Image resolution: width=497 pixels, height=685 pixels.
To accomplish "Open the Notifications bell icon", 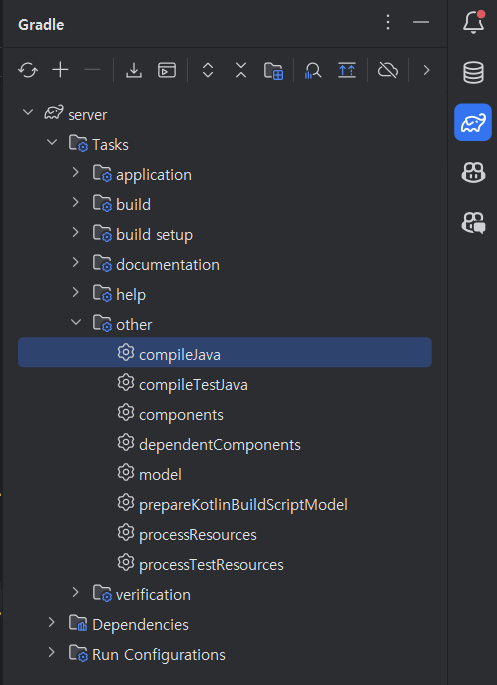I will pos(474,22).
